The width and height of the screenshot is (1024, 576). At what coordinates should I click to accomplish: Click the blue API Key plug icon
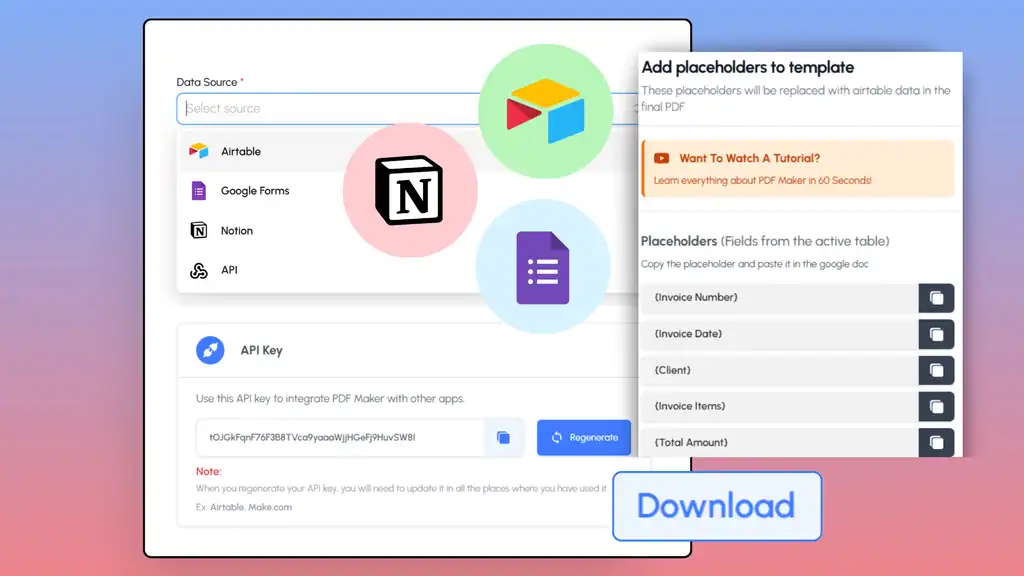[210, 350]
